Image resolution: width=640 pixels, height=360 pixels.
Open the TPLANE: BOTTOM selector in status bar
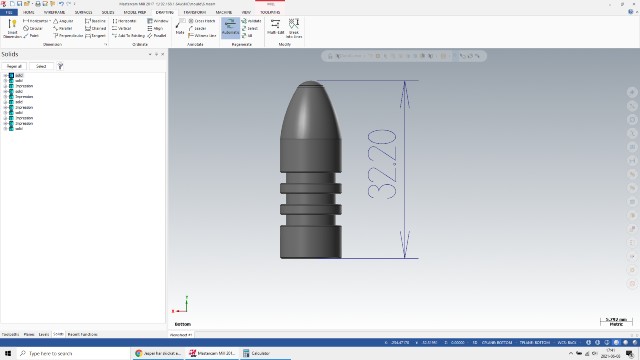click(534, 342)
